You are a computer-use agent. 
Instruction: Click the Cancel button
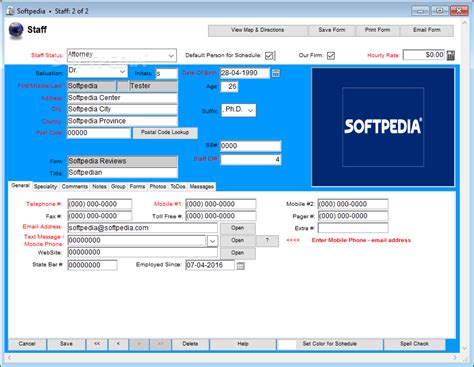pos(27,344)
